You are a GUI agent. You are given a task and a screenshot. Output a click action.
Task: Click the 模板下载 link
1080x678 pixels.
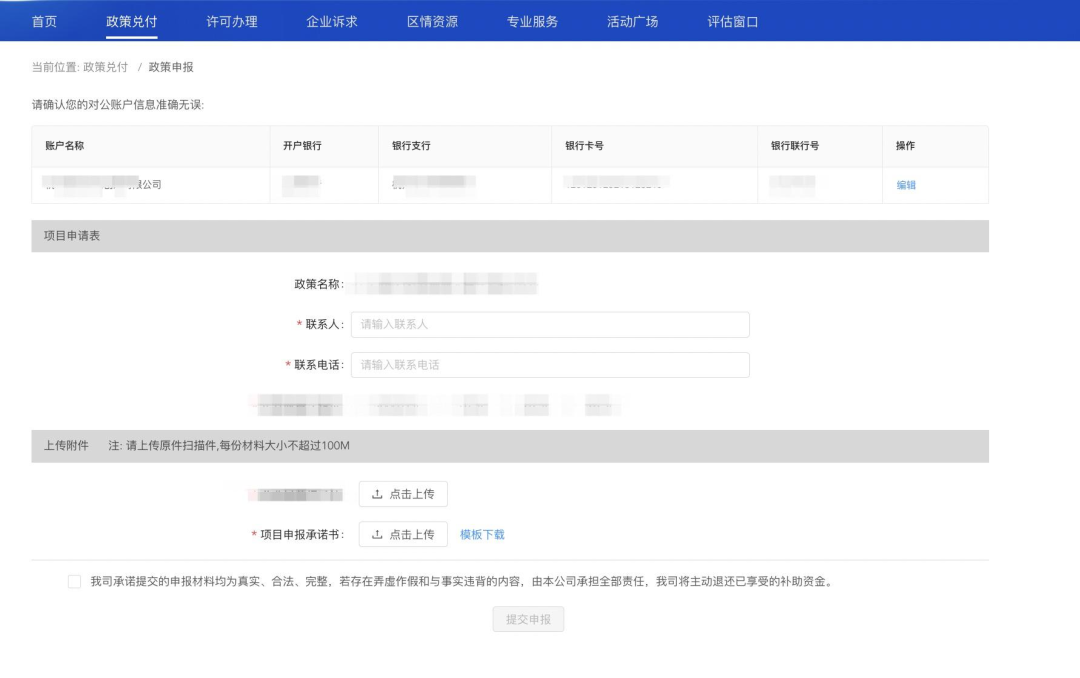tap(482, 535)
